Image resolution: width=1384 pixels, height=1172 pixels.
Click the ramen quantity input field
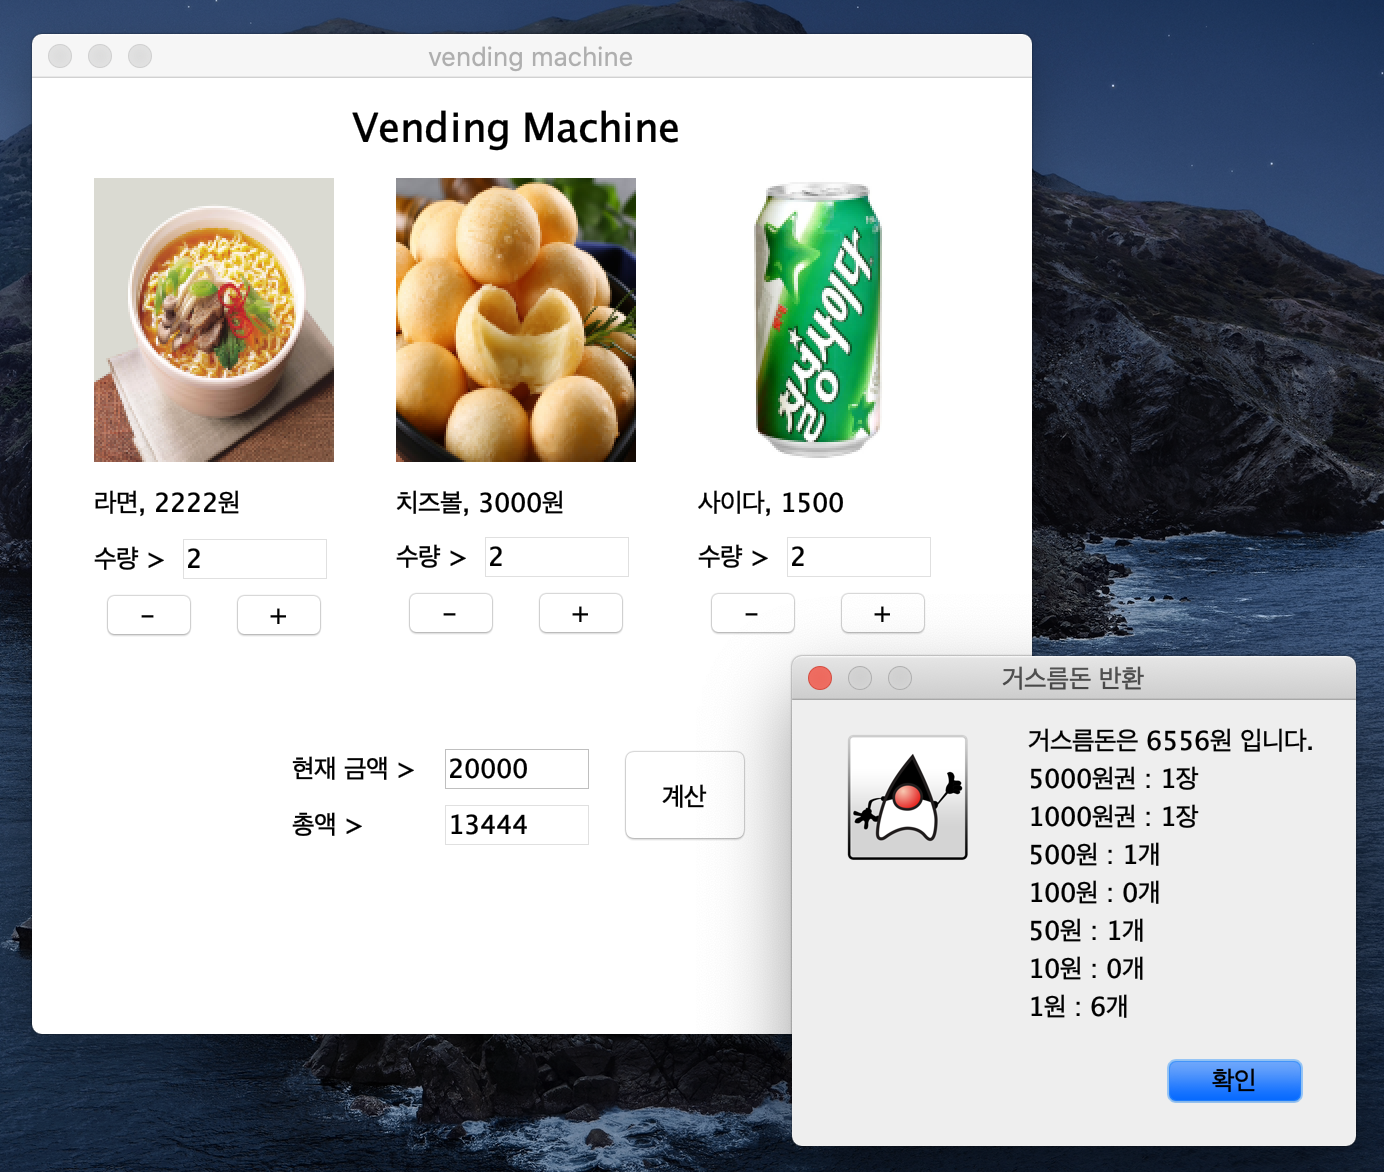[x=254, y=558]
